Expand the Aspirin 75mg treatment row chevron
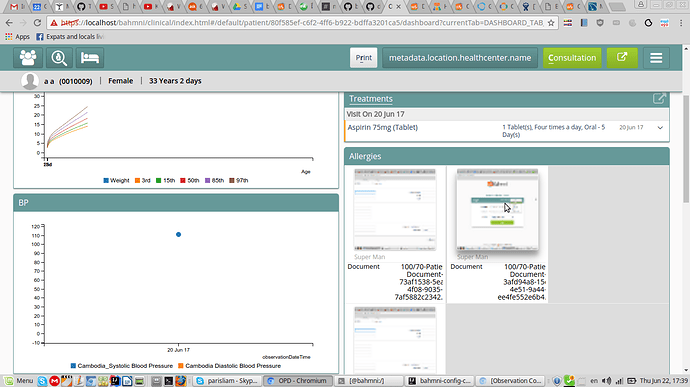 (x=660, y=128)
